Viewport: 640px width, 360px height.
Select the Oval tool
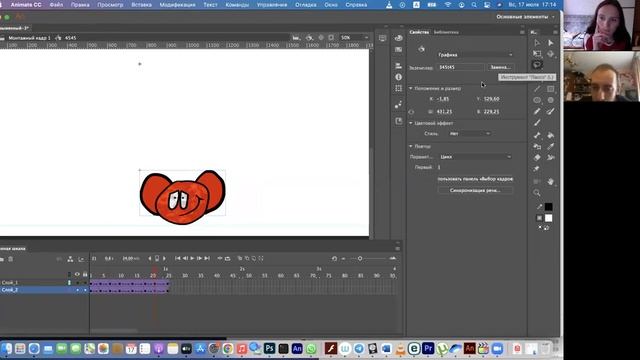click(537, 100)
